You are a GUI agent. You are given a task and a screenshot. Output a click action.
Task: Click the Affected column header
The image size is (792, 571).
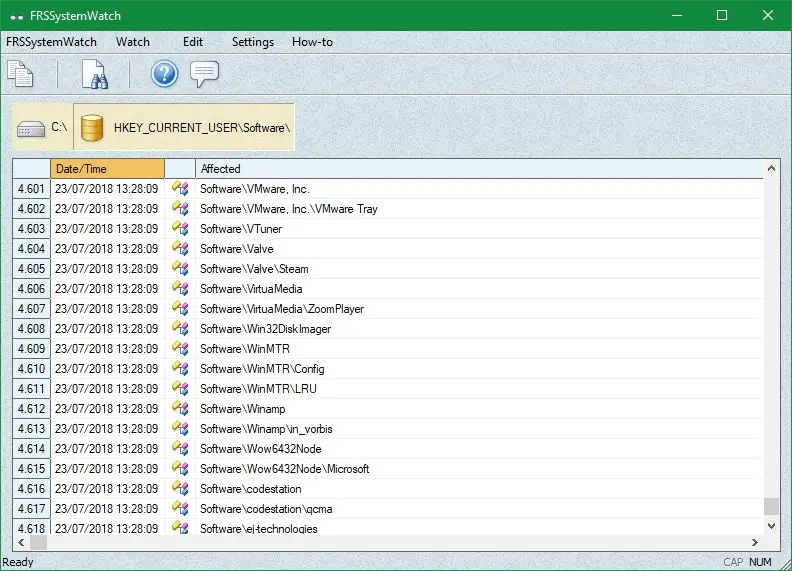click(220, 169)
